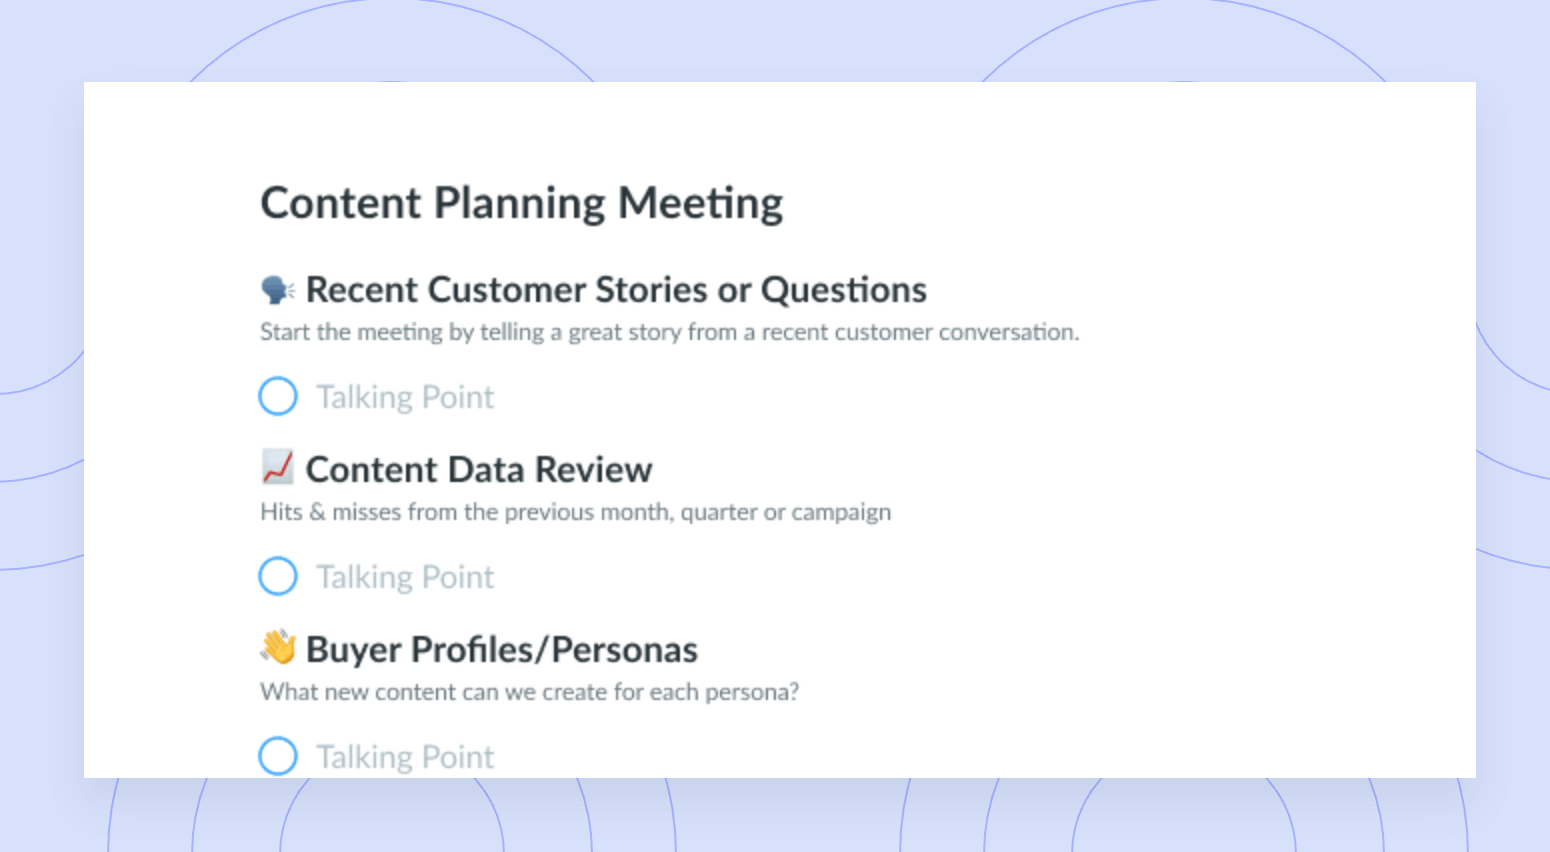
Task: Click the 'Start the meeting by telling' description
Action: [x=670, y=332]
